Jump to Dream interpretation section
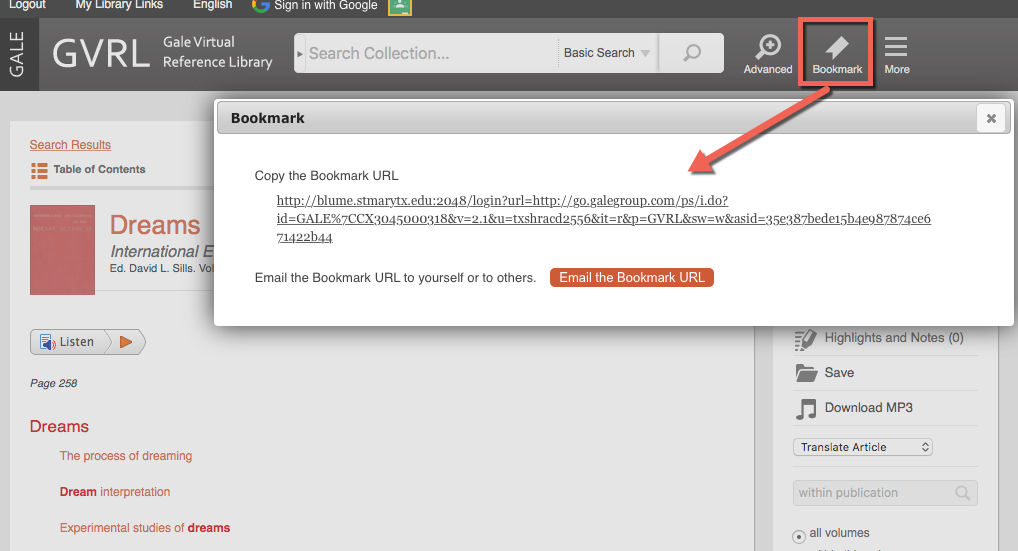The height and width of the screenshot is (551, 1018). coord(115,492)
